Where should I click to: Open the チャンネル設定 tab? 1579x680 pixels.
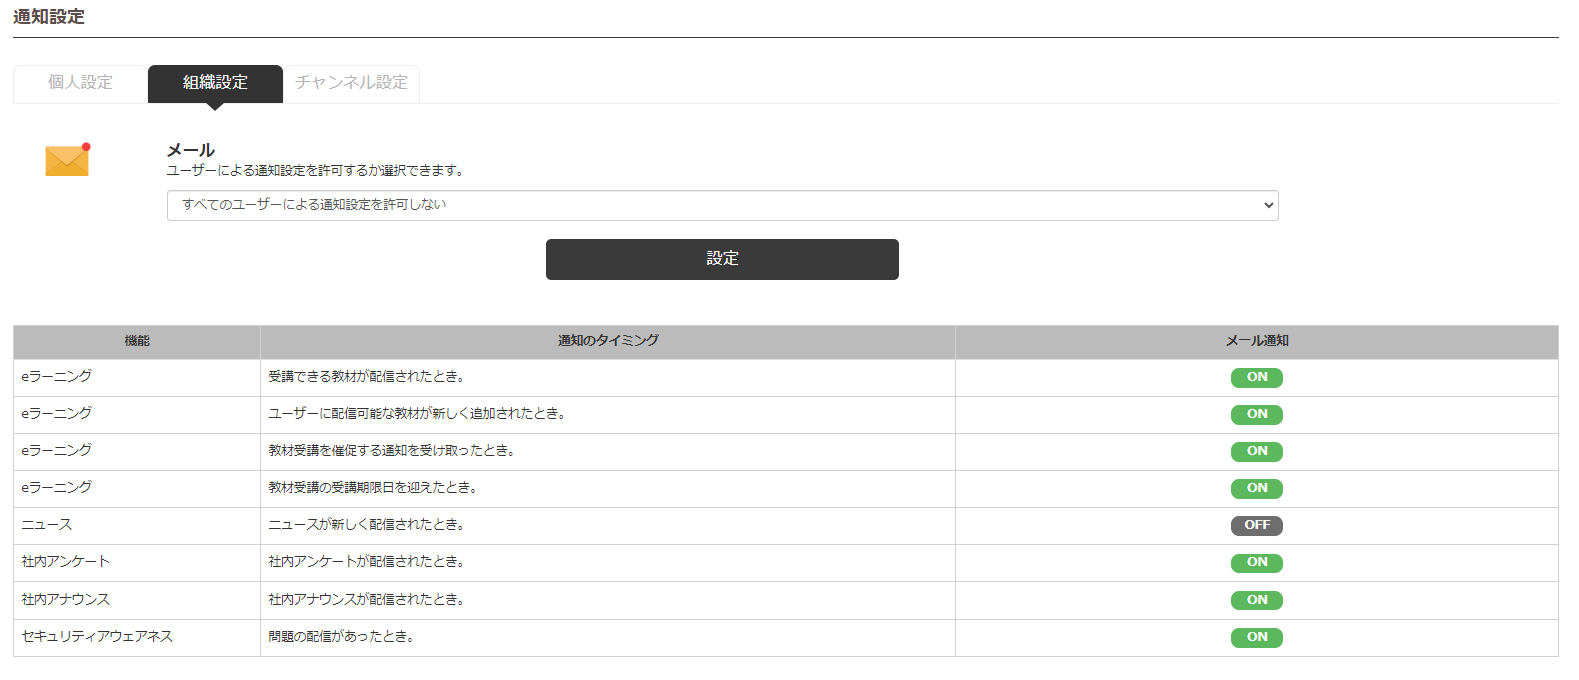pyautogui.click(x=351, y=83)
